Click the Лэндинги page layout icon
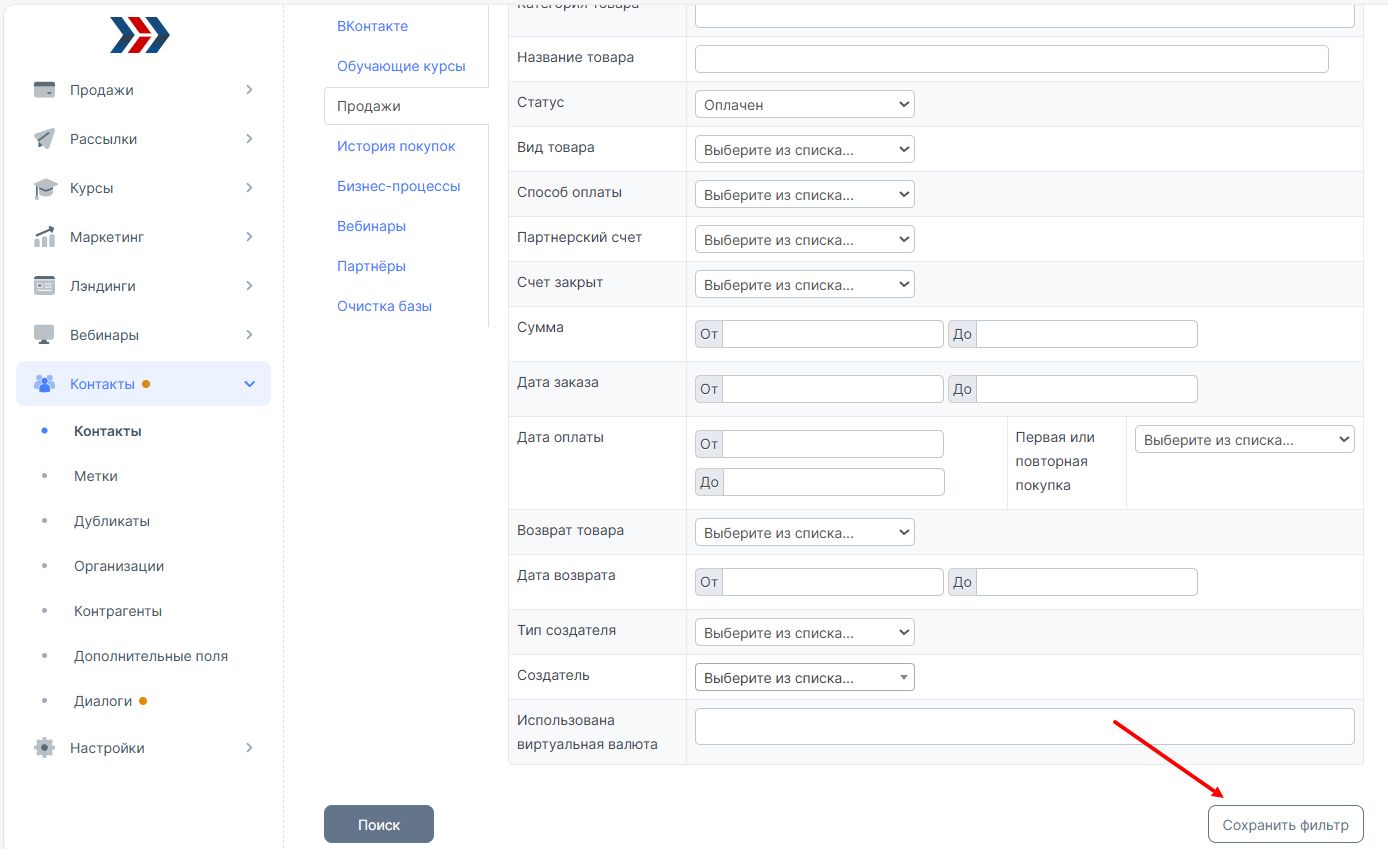1388x849 pixels. click(44, 286)
